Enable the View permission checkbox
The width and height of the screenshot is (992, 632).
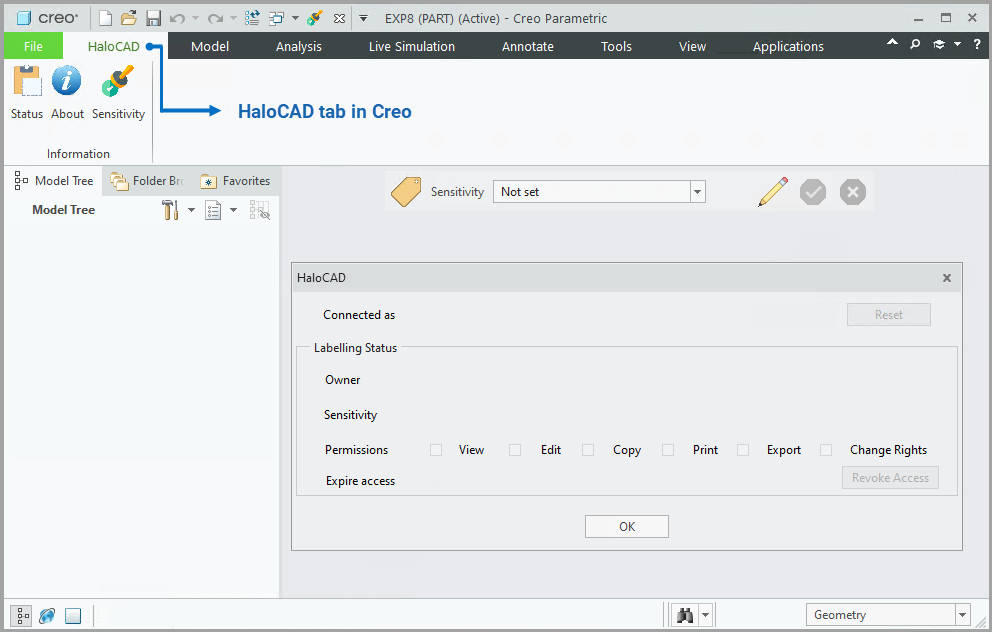[x=435, y=450]
